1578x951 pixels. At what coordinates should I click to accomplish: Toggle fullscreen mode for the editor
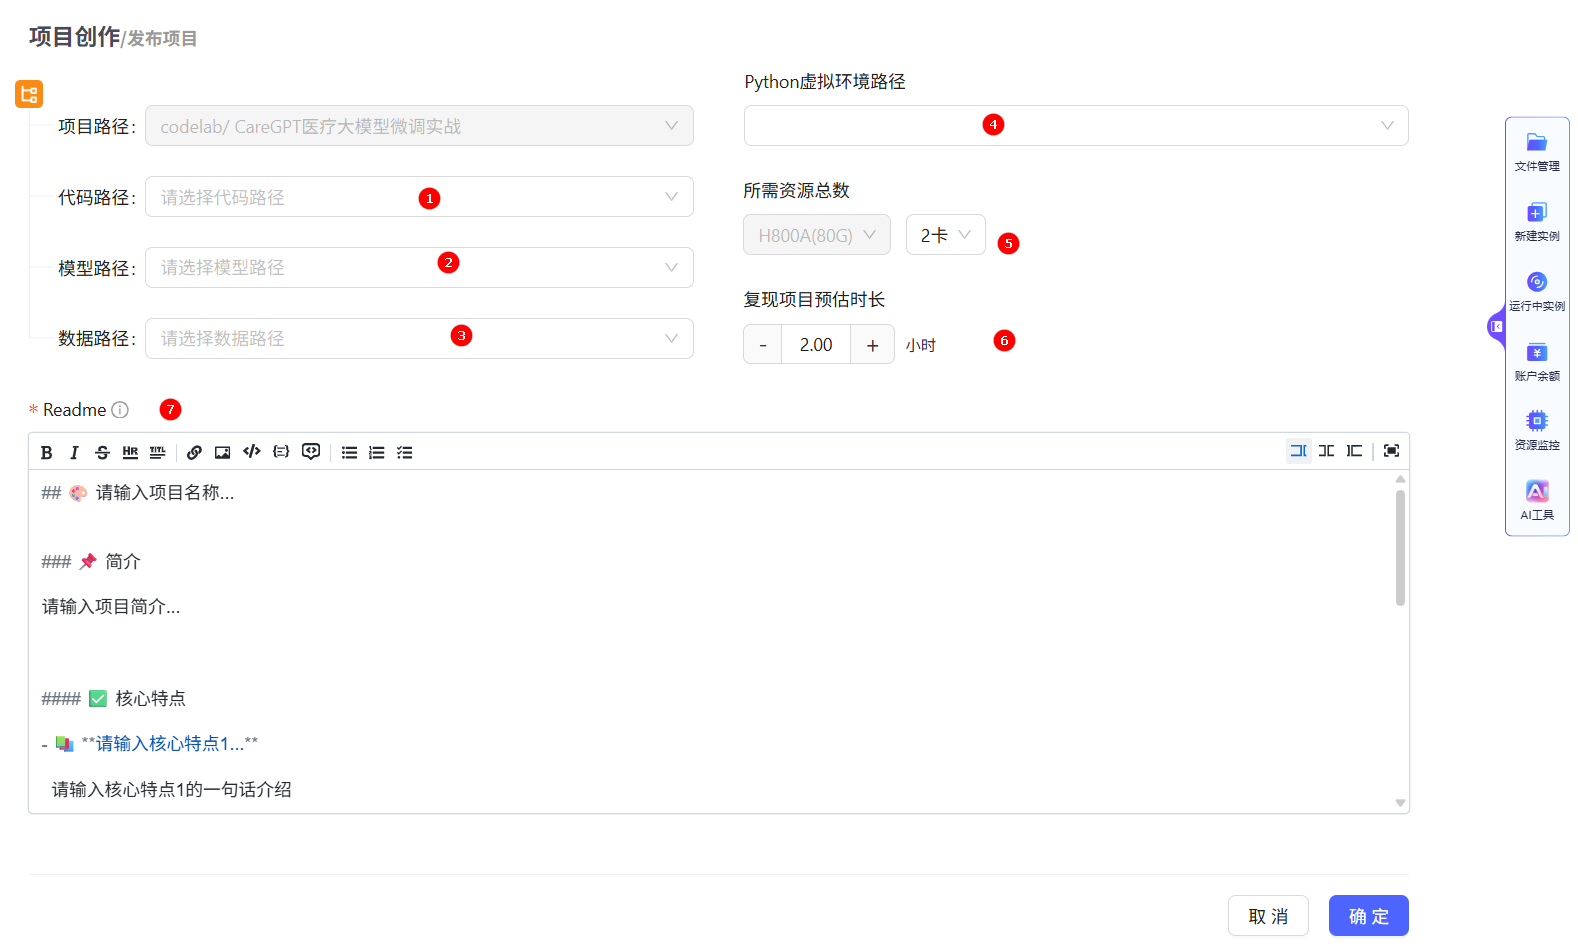[x=1391, y=451]
